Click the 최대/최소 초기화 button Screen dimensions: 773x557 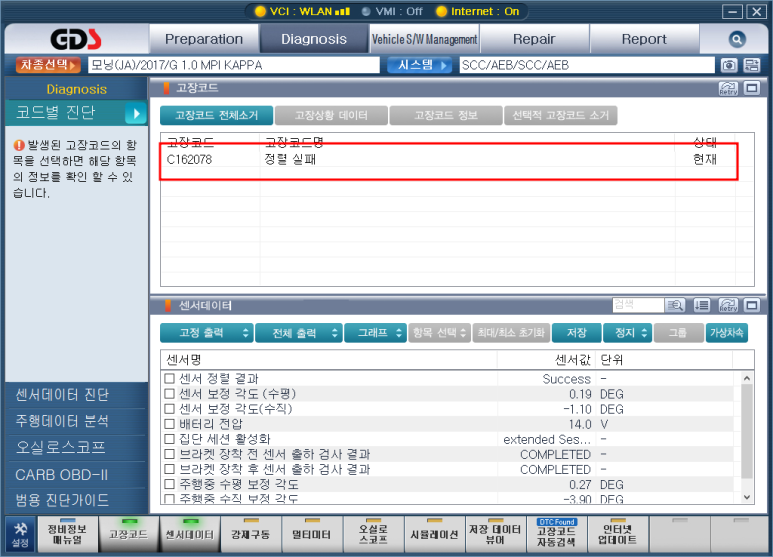coord(511,333)
